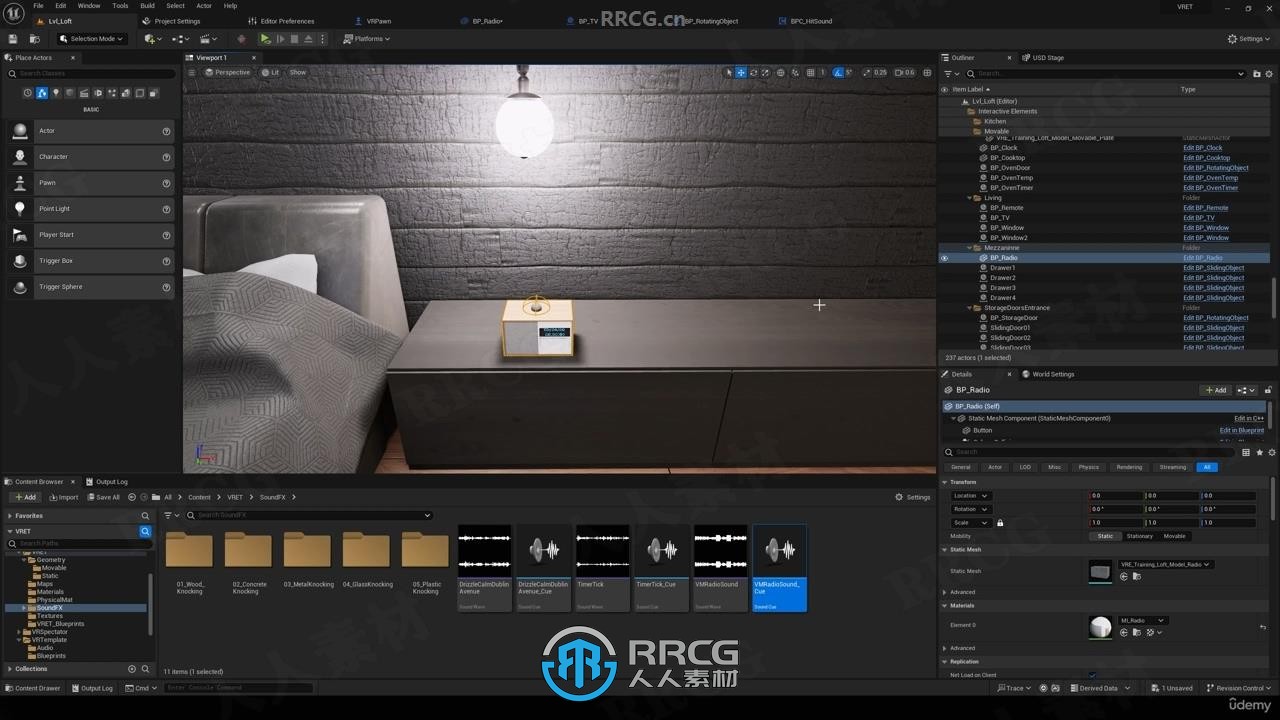Click Edit in Blueprint link for Button

[1242, 430]
